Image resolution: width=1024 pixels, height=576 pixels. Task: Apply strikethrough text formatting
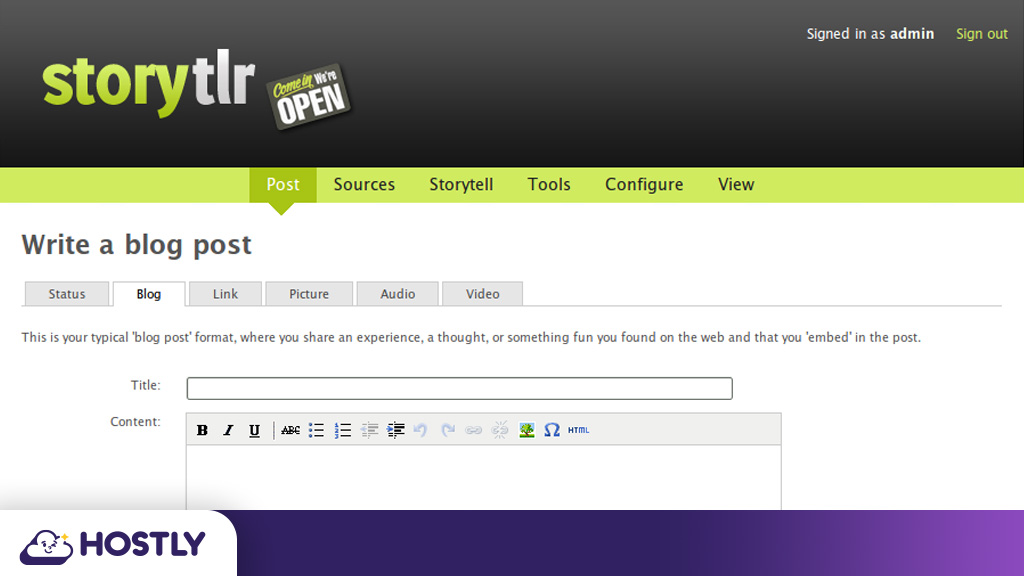coord(290,430)
